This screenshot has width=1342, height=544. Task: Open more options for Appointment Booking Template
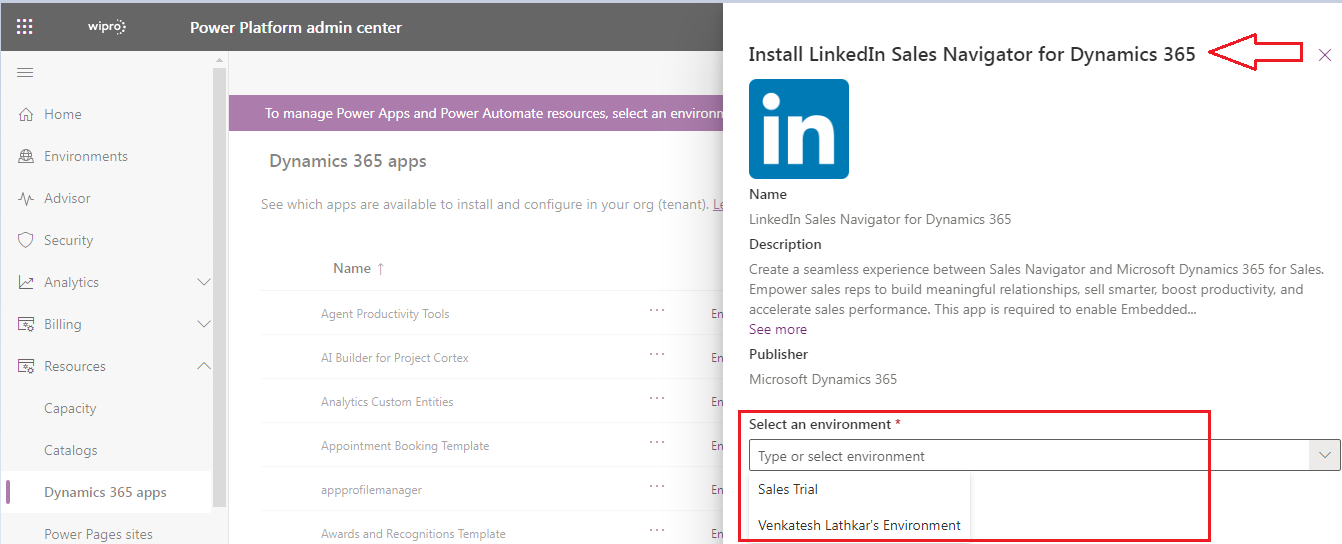click(x=657, y=442)
